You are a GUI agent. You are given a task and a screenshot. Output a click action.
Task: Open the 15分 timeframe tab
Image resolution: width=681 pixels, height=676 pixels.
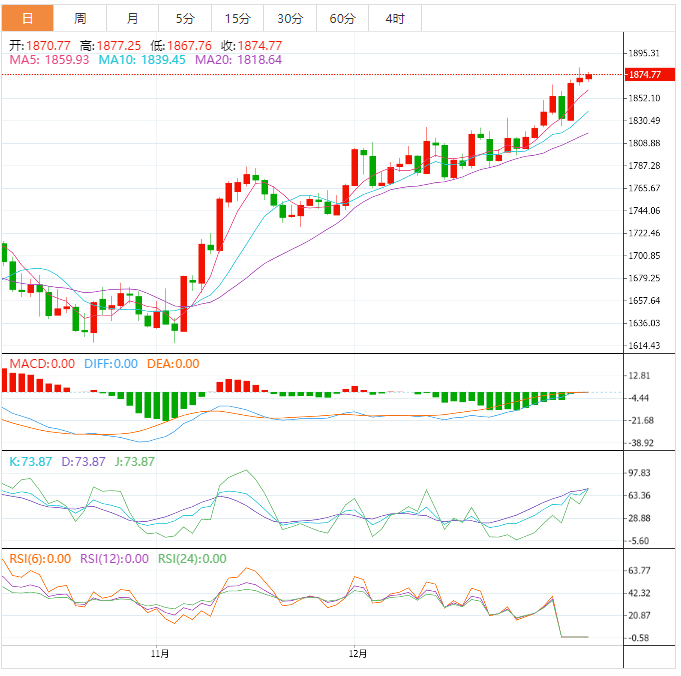coord(238,18)
